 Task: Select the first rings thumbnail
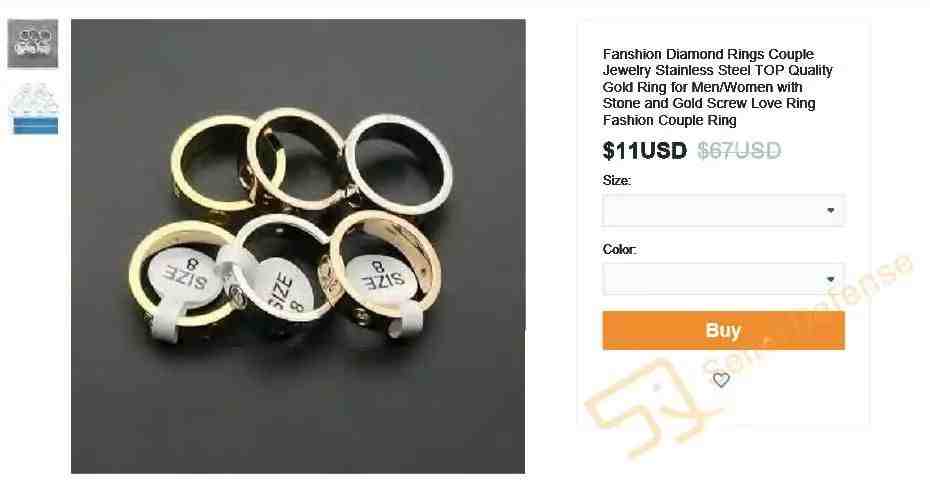33,43
